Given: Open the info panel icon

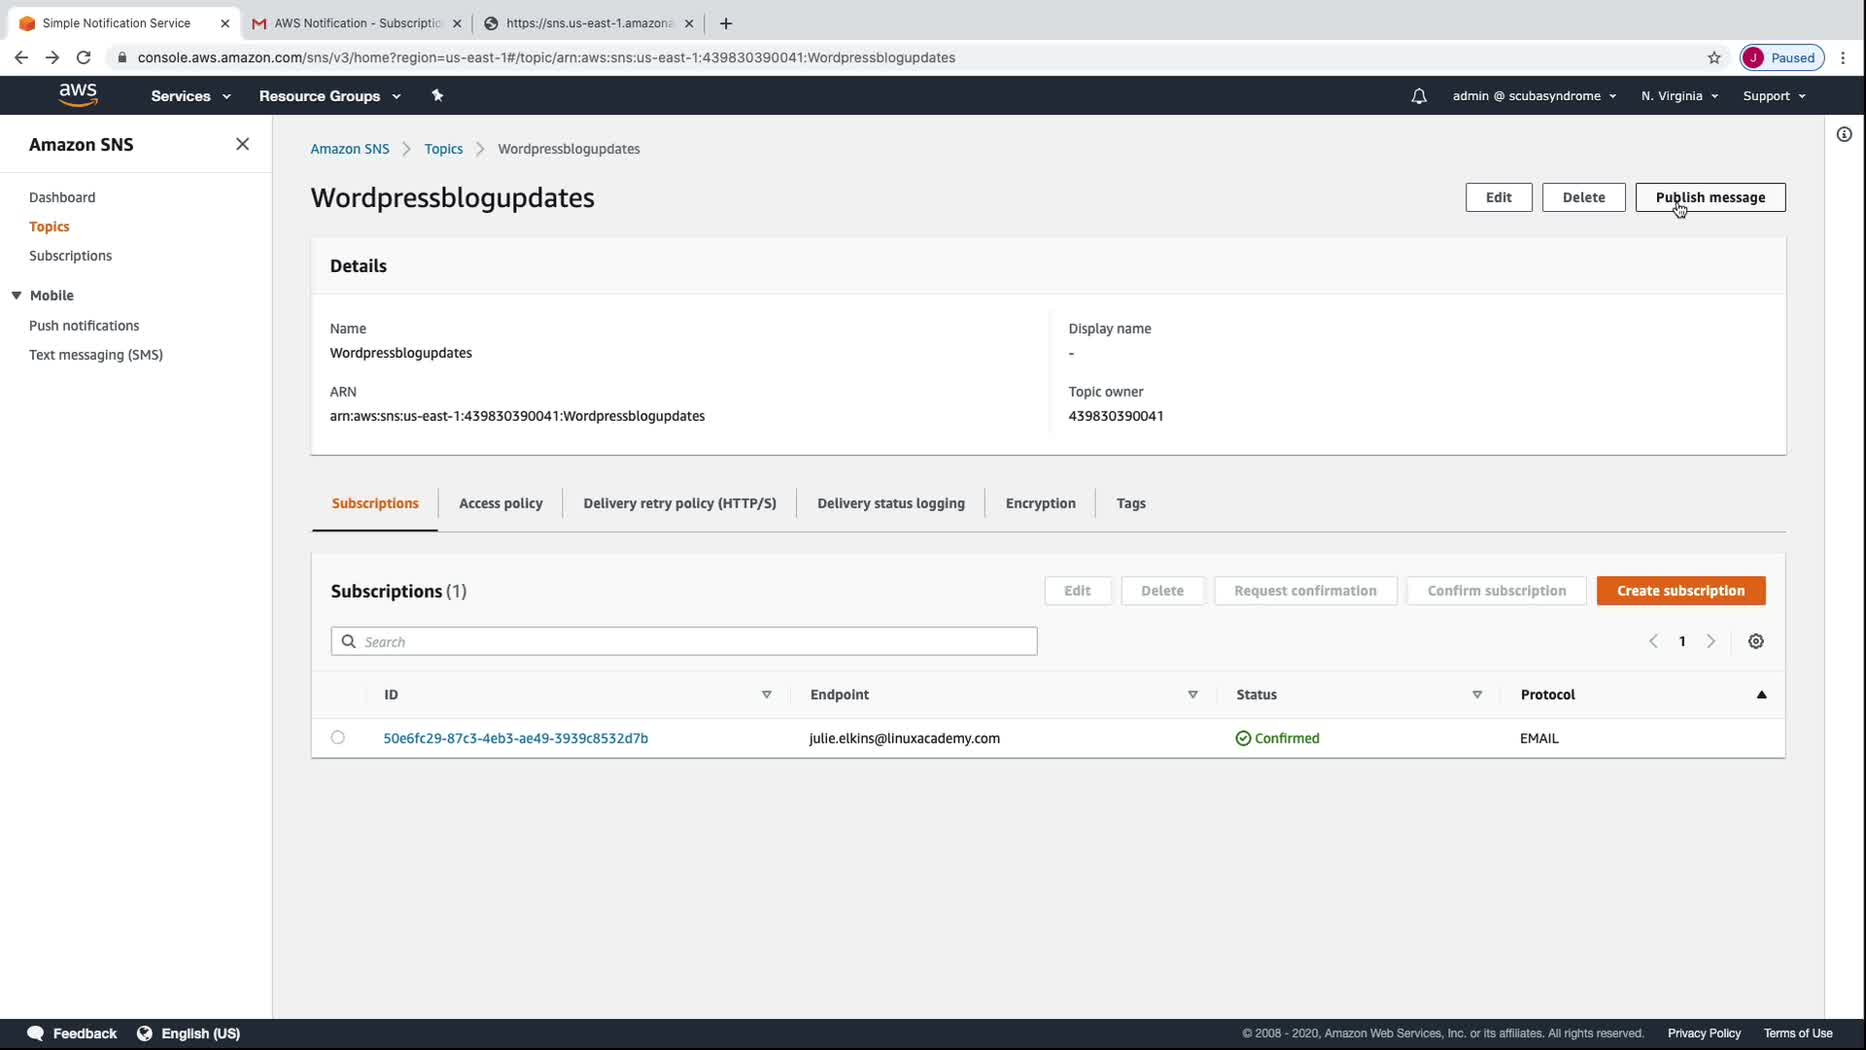Looking at the screenshot, I should tap(1844, 134).
